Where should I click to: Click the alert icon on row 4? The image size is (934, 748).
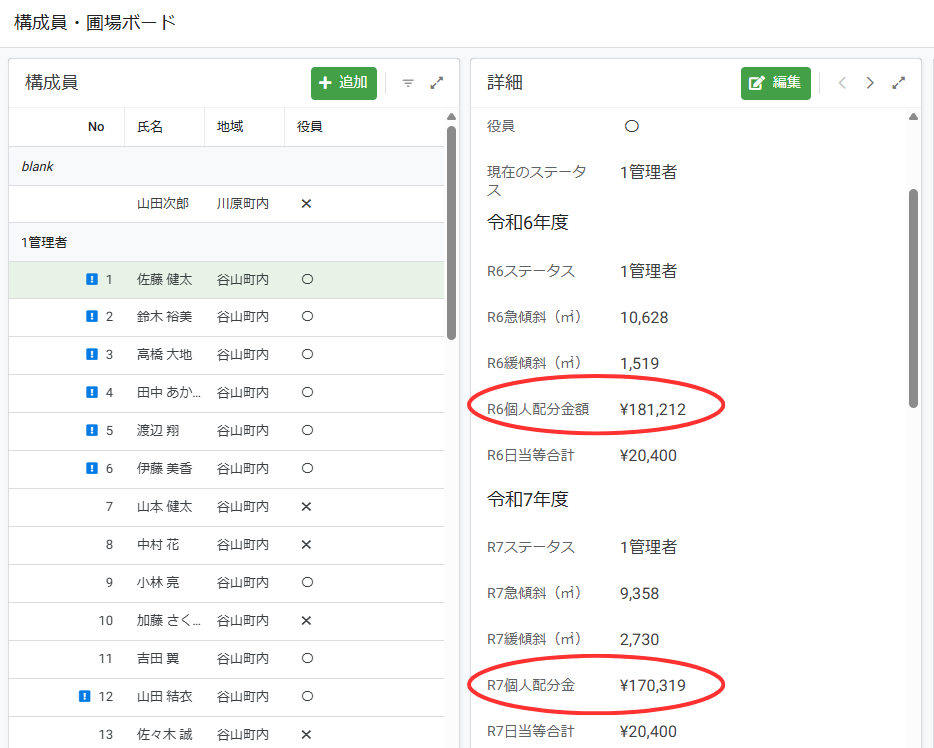(92, 392)
